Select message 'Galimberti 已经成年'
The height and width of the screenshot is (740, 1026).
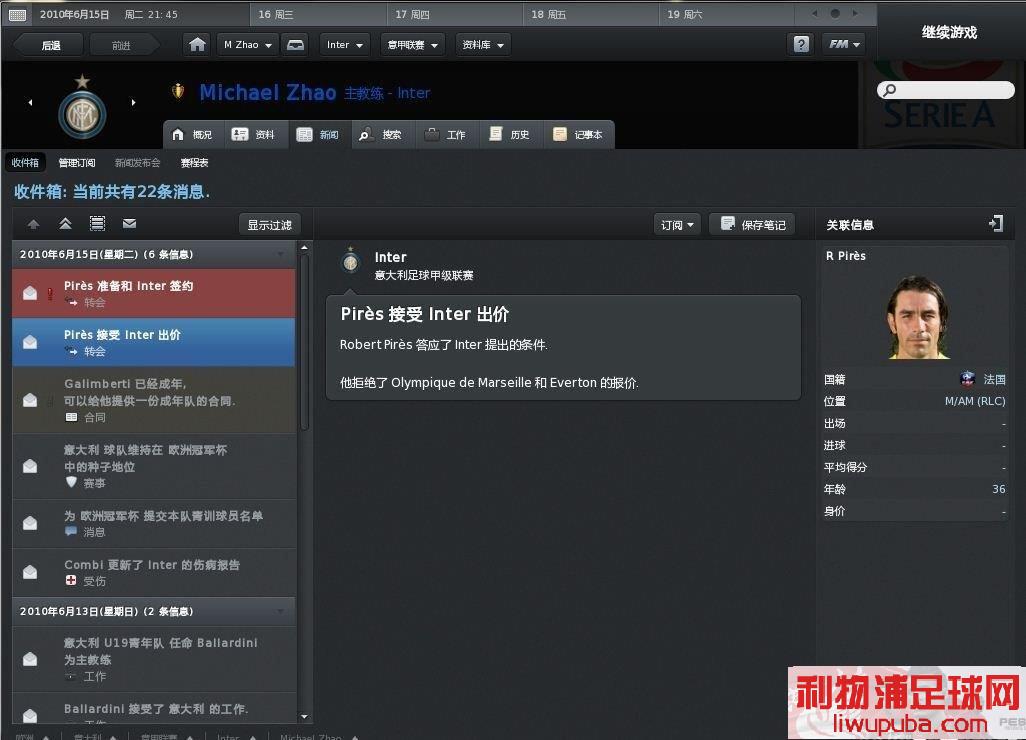[x=154, y=400]
